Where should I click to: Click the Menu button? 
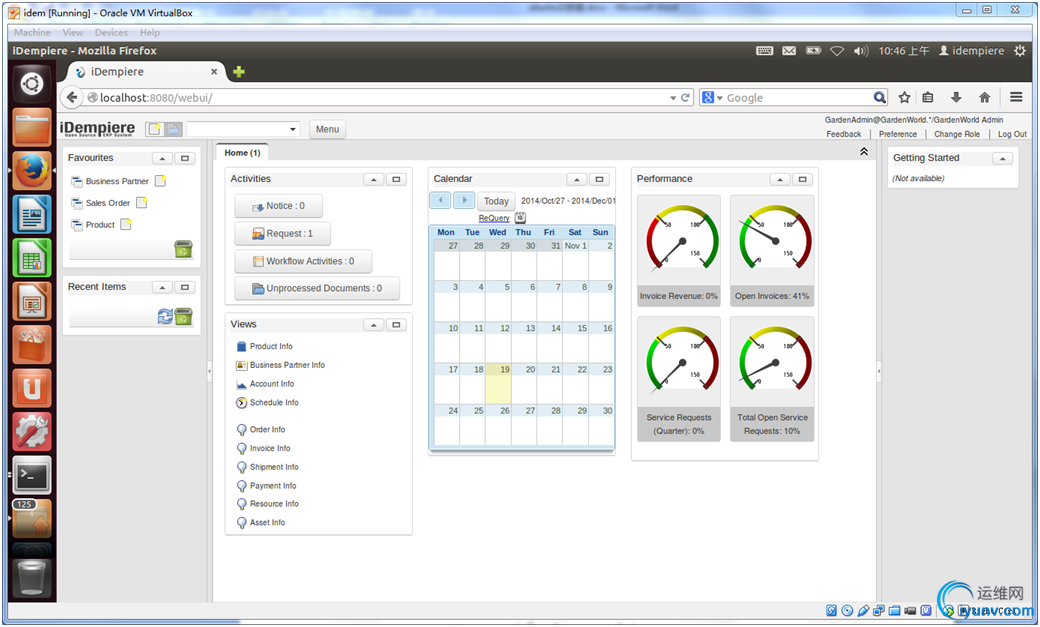point(327,129)
